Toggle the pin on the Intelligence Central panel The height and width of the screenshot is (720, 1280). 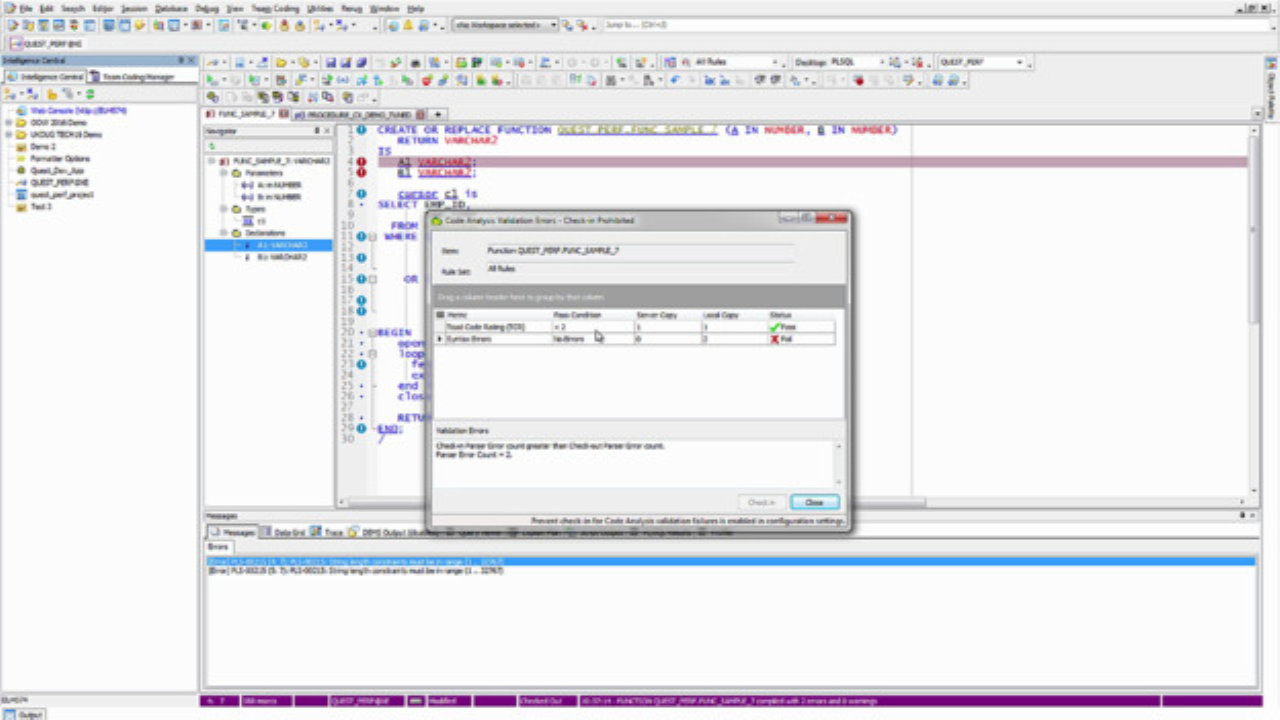tap(182, 60)
